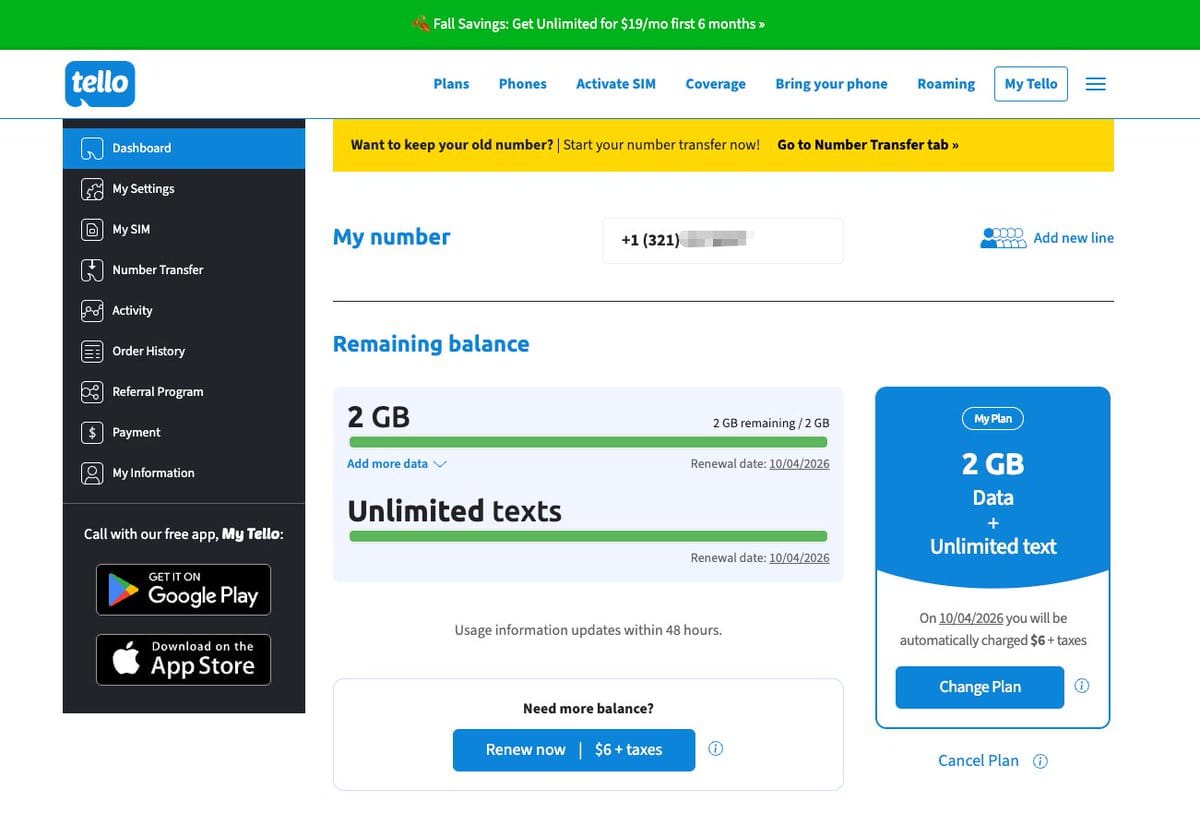This screenshot has height=813, width=1200.
Task: Open Roaming in top navigation
Action: tap(946, 84)
